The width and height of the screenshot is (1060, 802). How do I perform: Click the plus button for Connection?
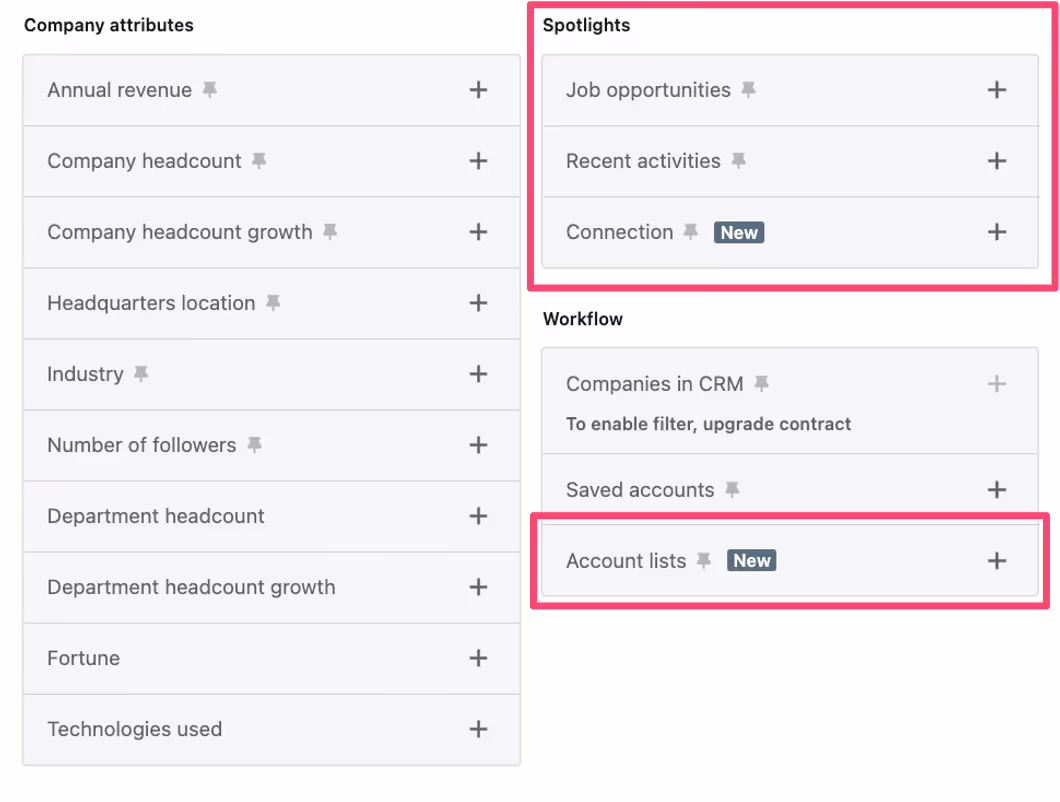pos(996,232)
